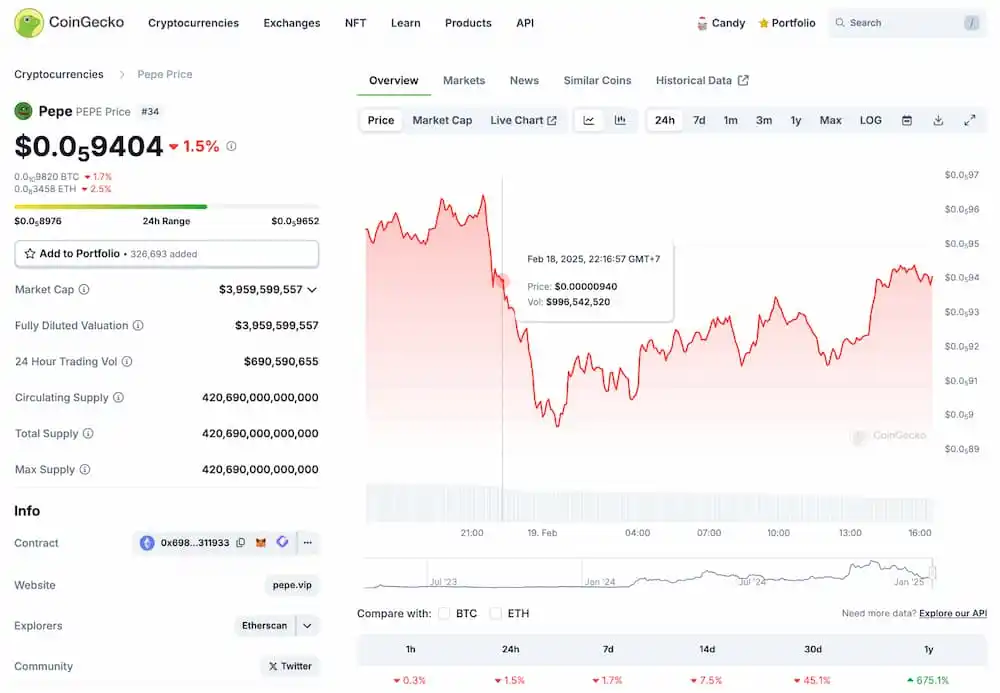Expand the chart to fullscreen

point(969,120)
